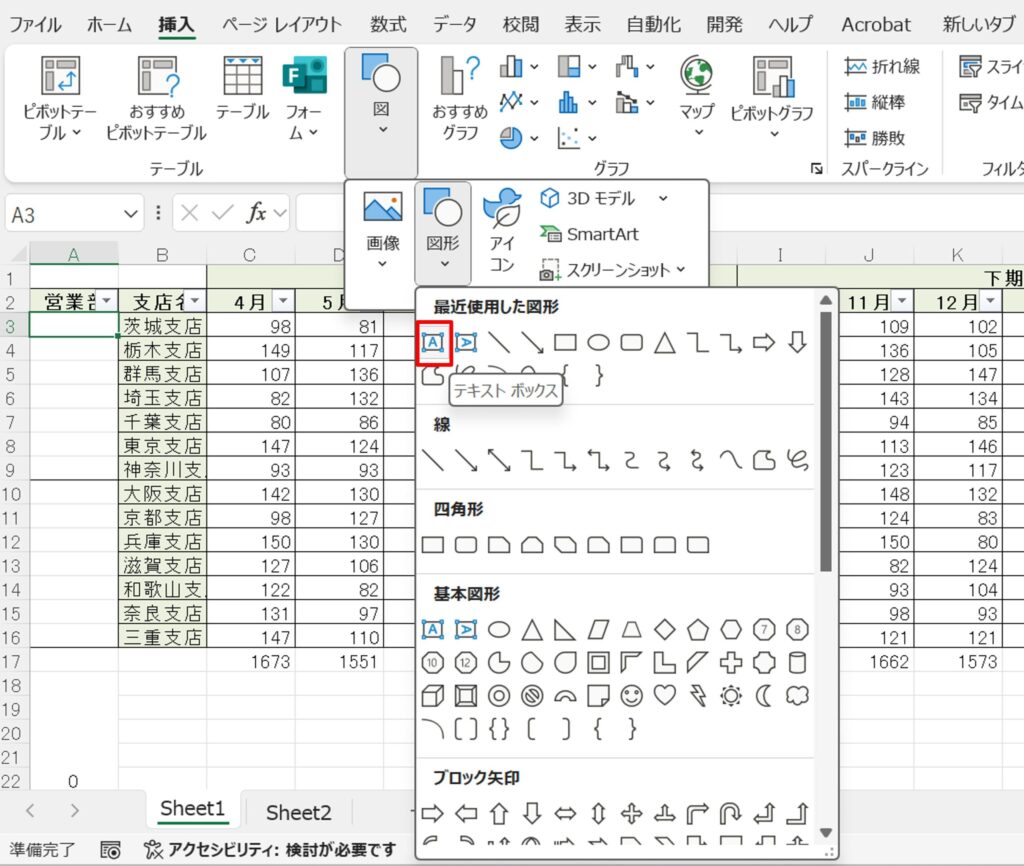The height and width of the screenshot is (866, 1024).
Task: Open the accessibility status bar indicator
Action: coord(270,849)
